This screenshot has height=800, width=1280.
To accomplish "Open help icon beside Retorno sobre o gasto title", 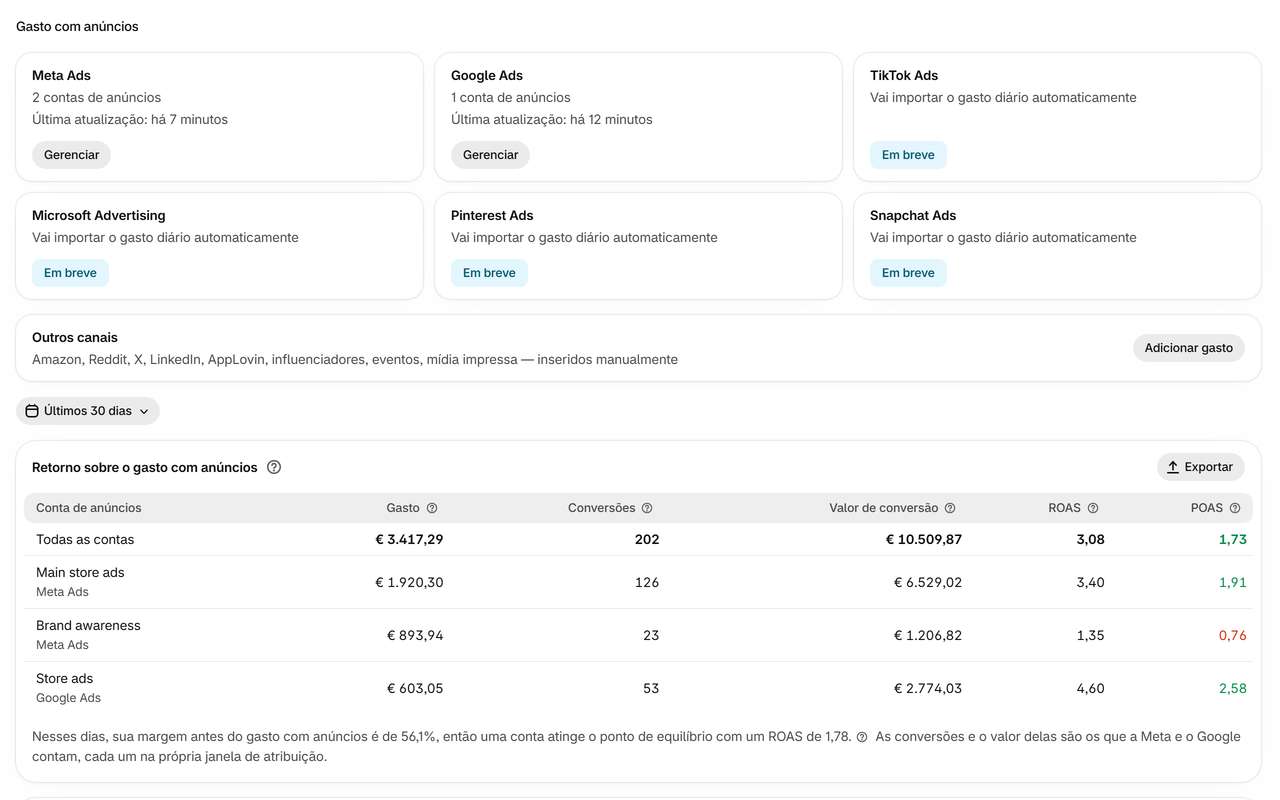I will point(274,467).
